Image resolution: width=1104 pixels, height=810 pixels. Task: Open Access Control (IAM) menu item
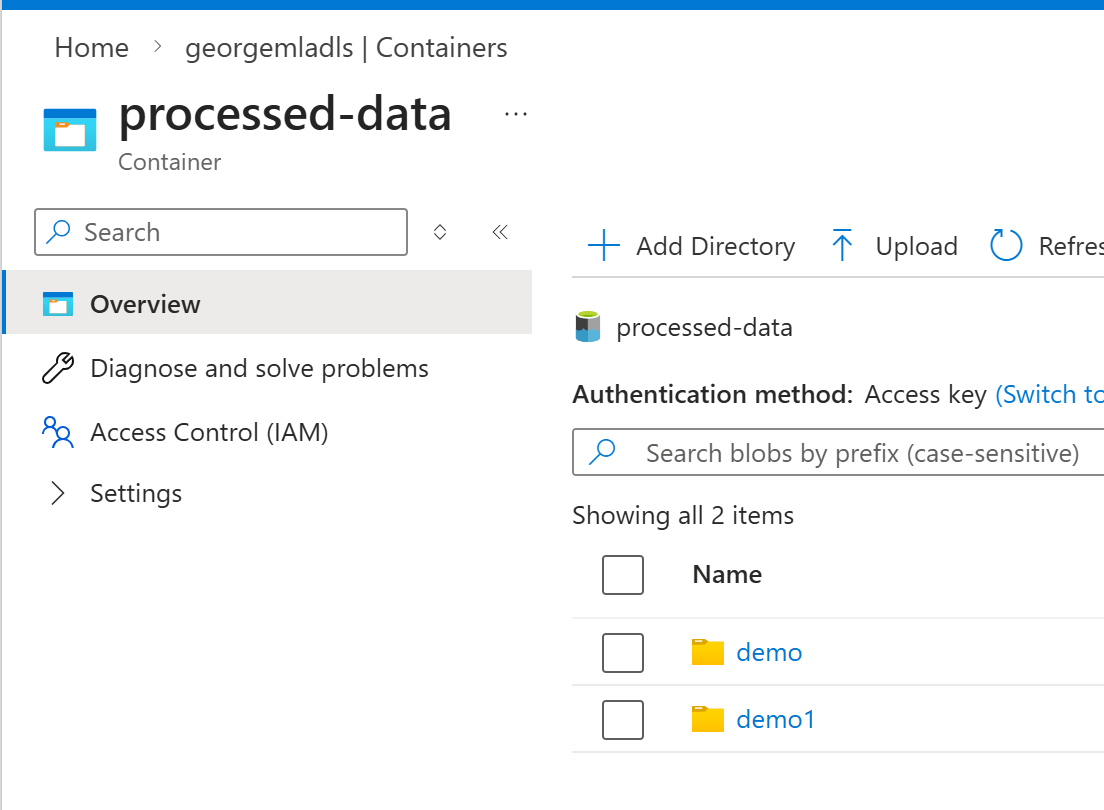[x=209, y=433]
